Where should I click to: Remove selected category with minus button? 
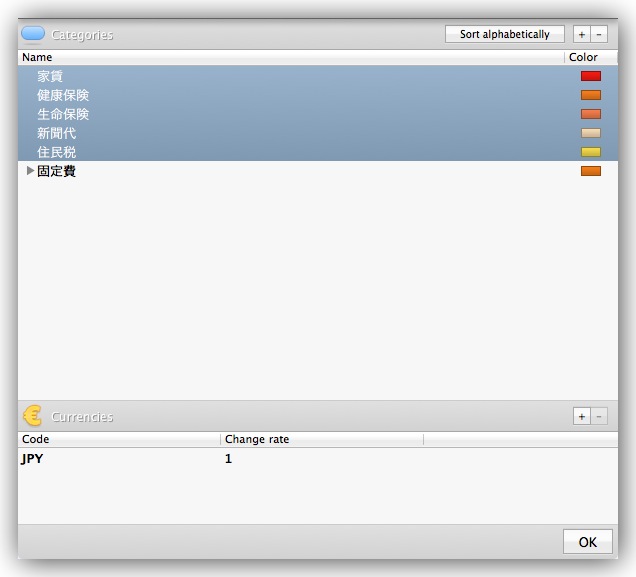(x=598, y=34)
